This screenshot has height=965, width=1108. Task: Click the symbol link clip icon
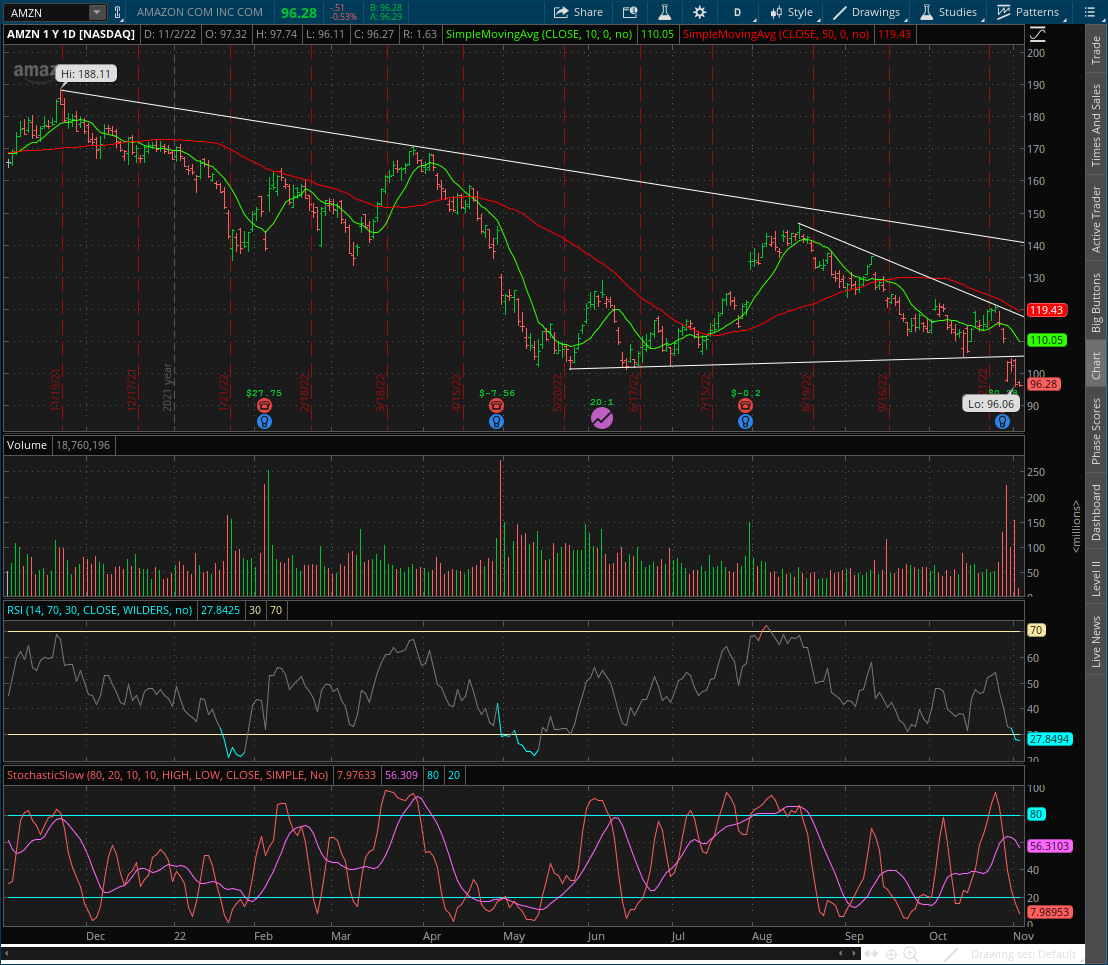click(x=117, y=12)
